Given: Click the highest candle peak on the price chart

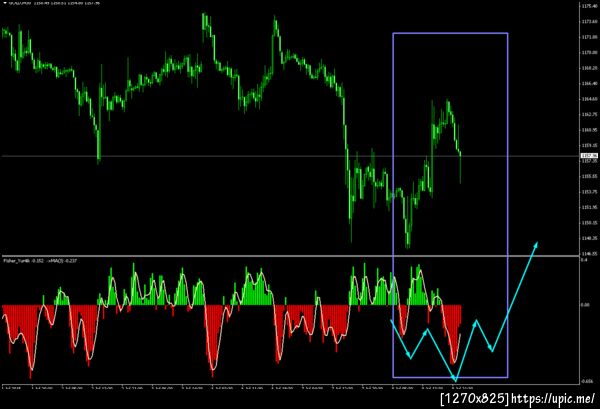Looking at the screenshot, I should pyautogui.click(x=204, y=17).
